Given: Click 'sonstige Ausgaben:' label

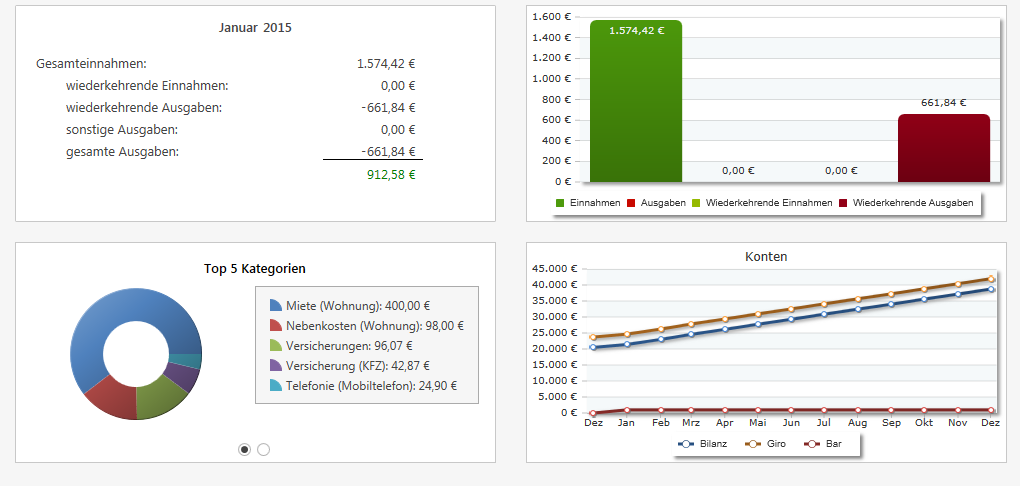Looking at the screenshot, I should [x=122, y=129].
